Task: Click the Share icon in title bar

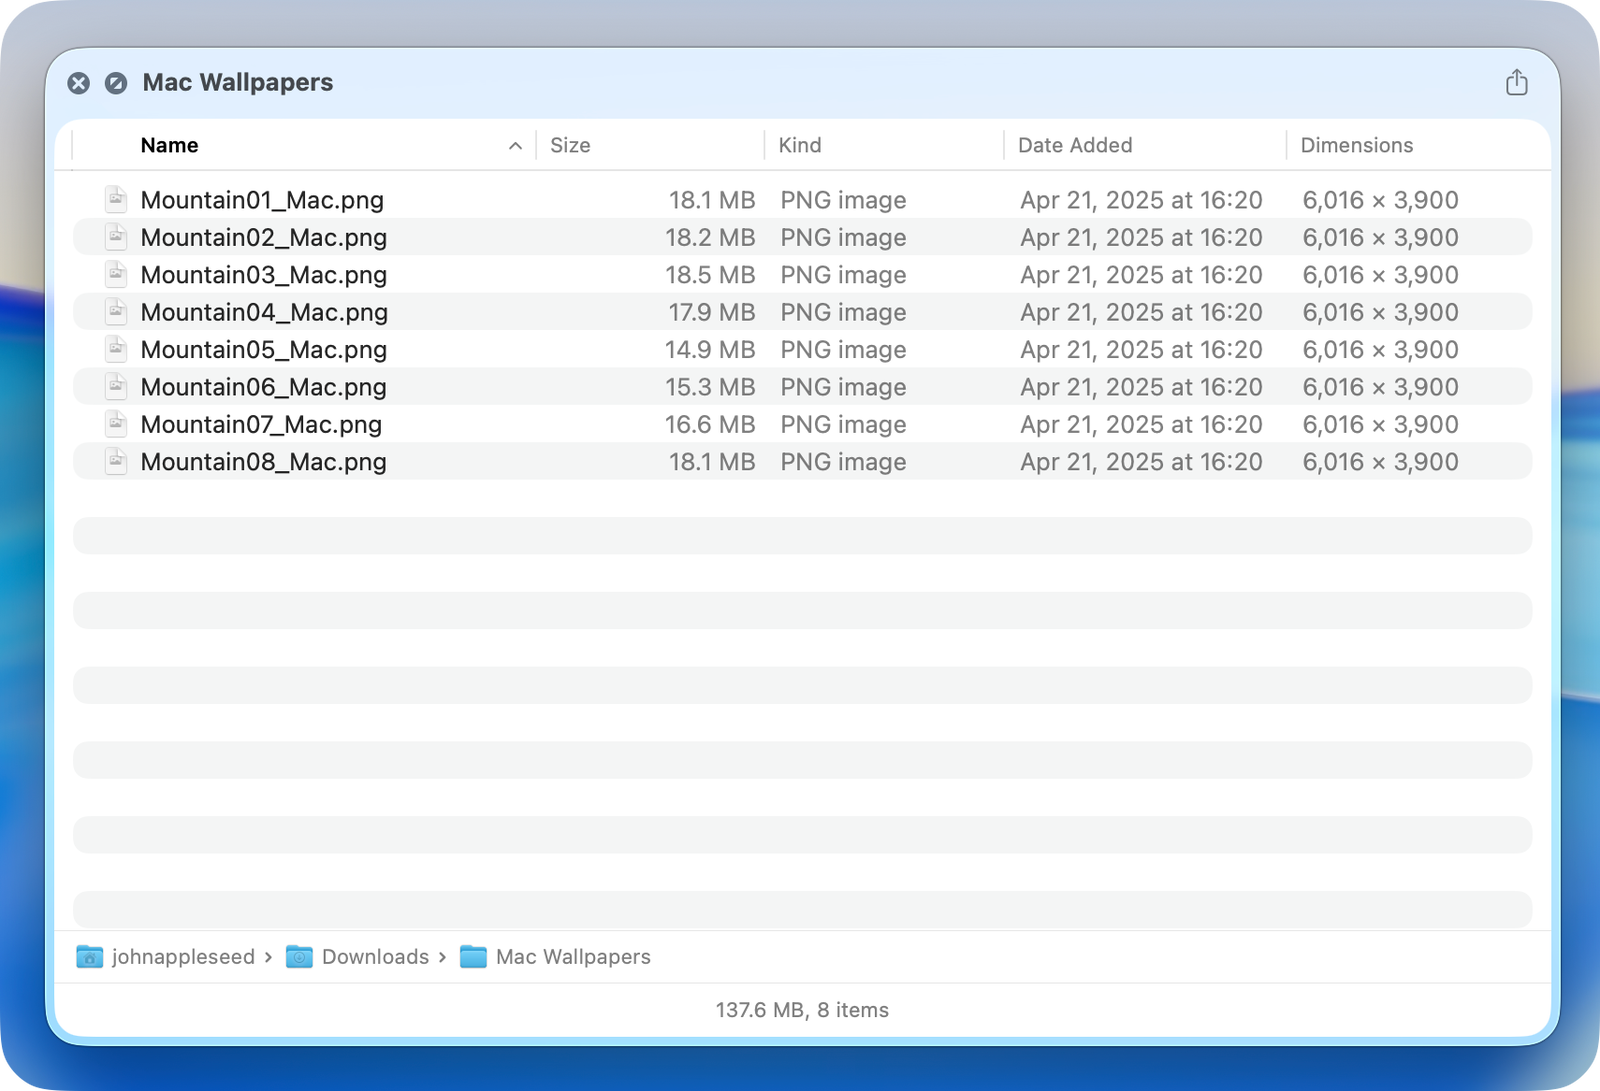Action: 1516,82
